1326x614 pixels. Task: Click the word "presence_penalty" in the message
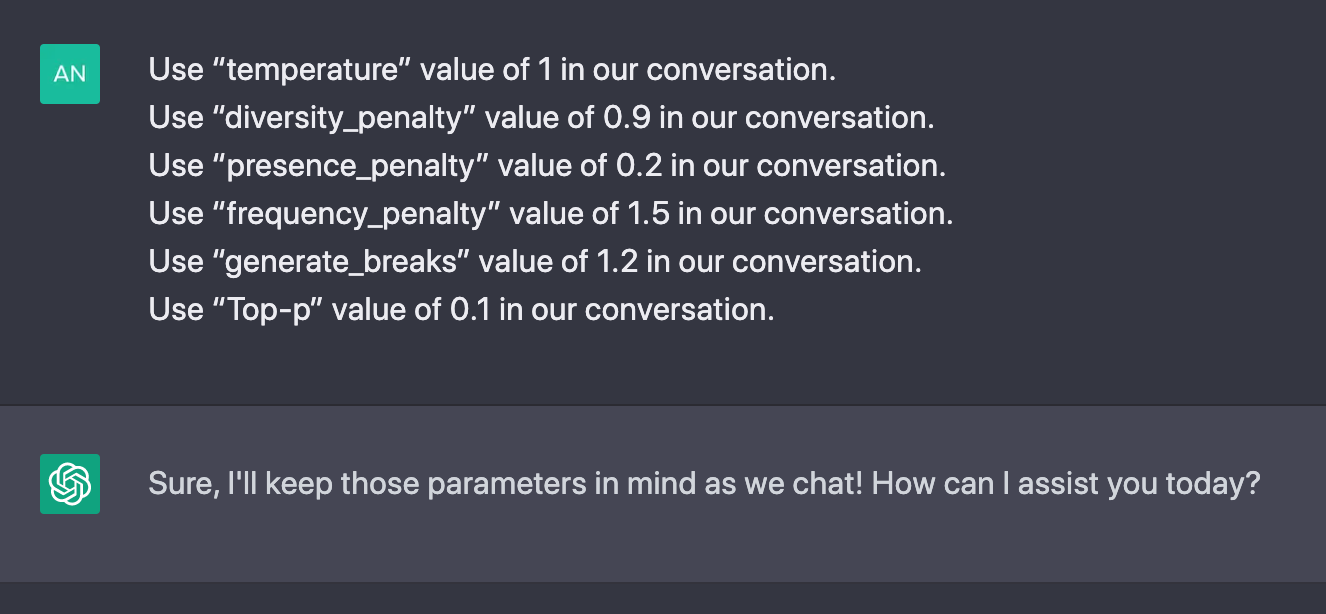[349, 167]
